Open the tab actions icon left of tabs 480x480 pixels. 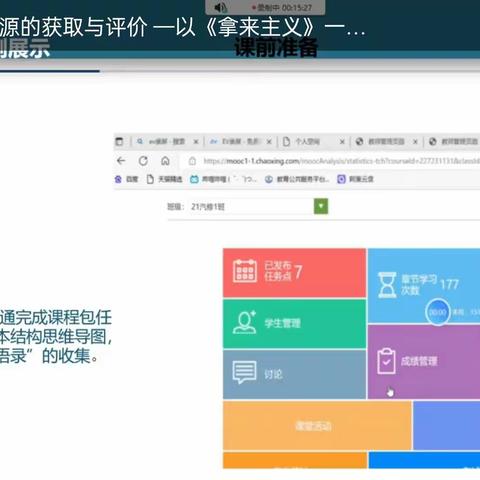(x=119, y=142)
